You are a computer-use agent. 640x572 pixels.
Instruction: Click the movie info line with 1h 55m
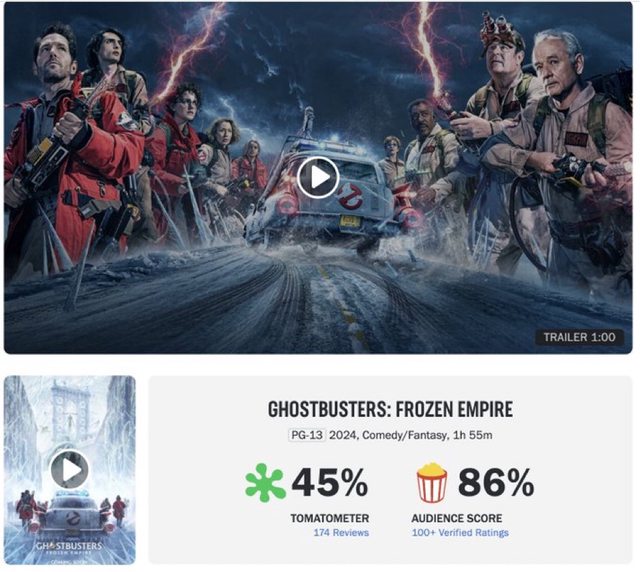(390, 435)
